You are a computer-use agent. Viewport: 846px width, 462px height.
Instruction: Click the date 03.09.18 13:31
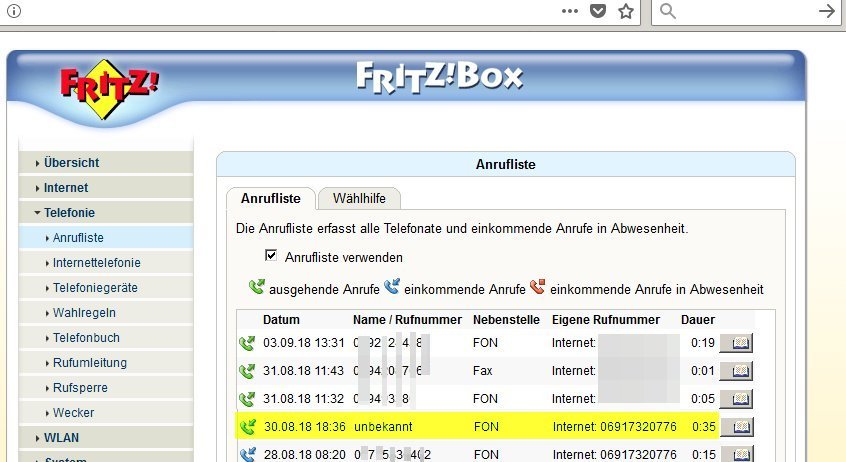(304, 343)
